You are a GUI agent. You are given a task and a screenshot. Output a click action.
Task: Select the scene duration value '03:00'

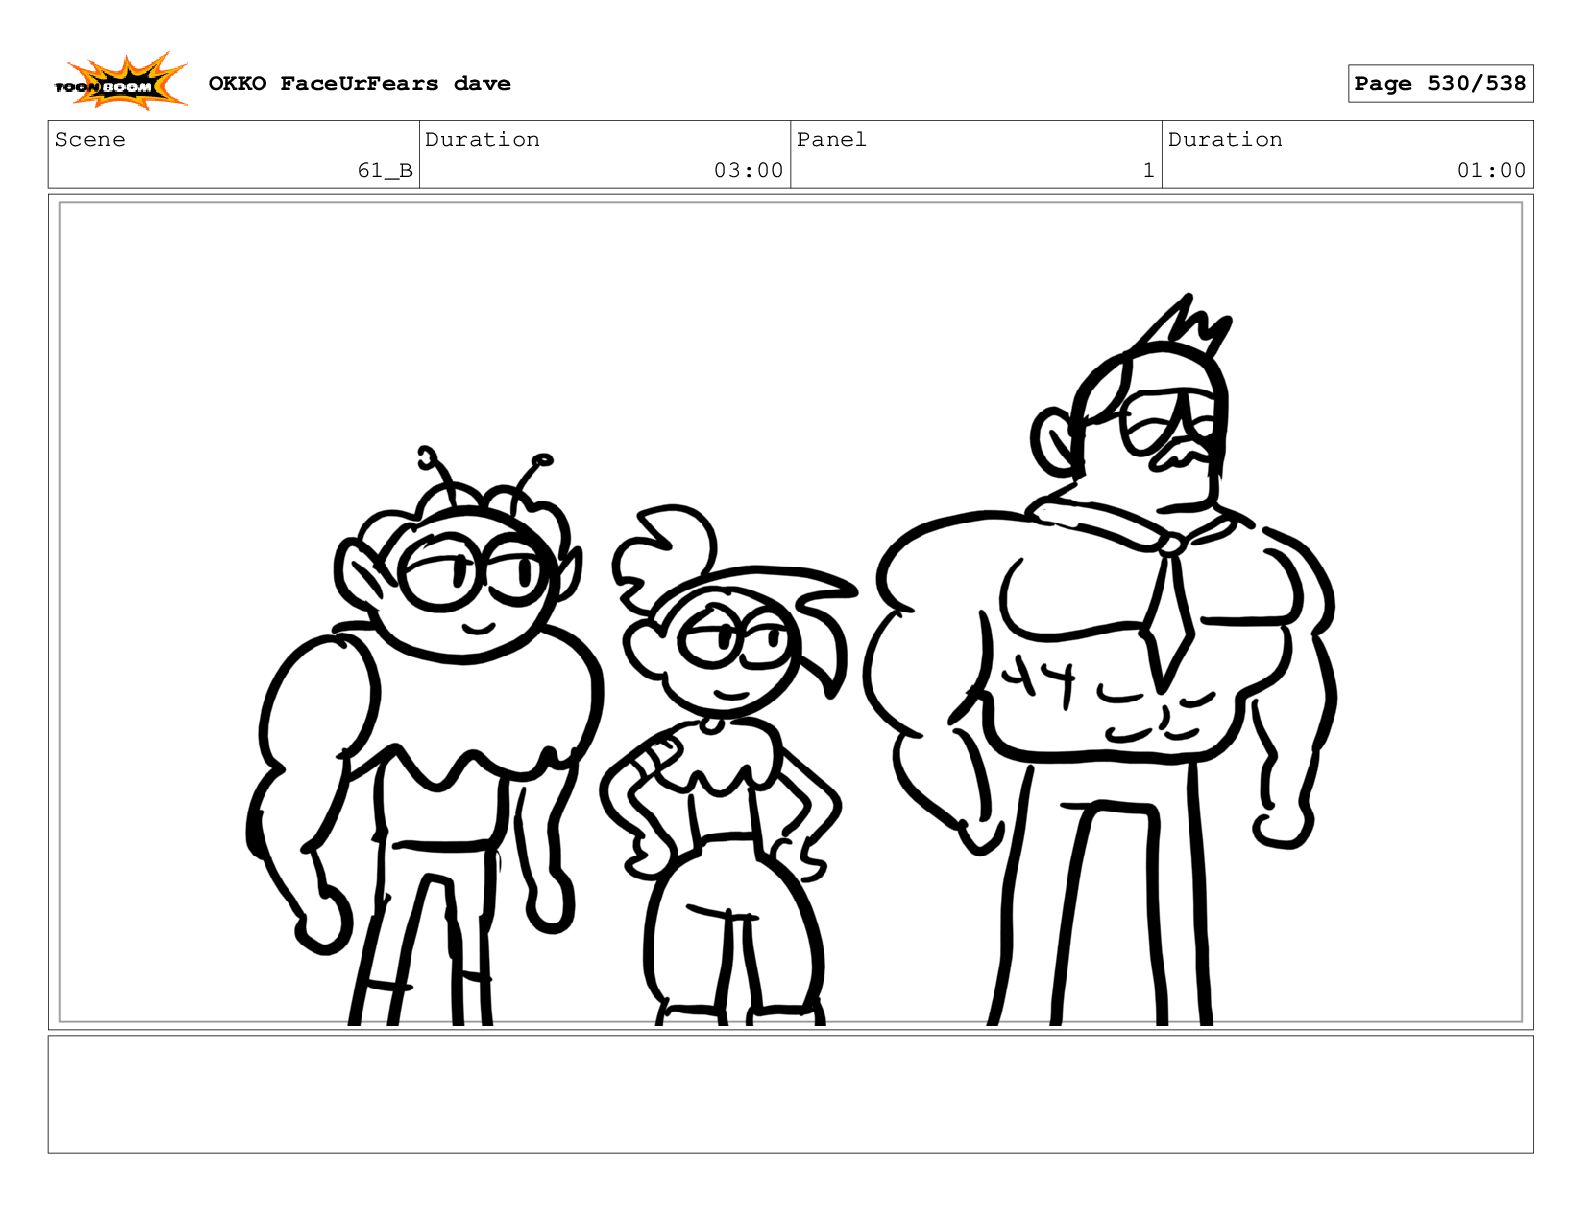[748, 171]
